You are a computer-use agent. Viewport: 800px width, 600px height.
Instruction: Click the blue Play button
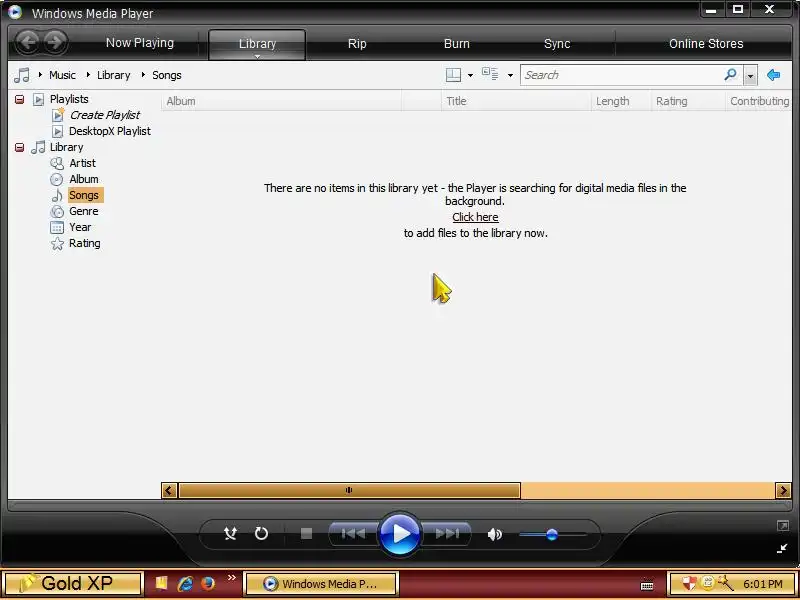pos(400,534)
